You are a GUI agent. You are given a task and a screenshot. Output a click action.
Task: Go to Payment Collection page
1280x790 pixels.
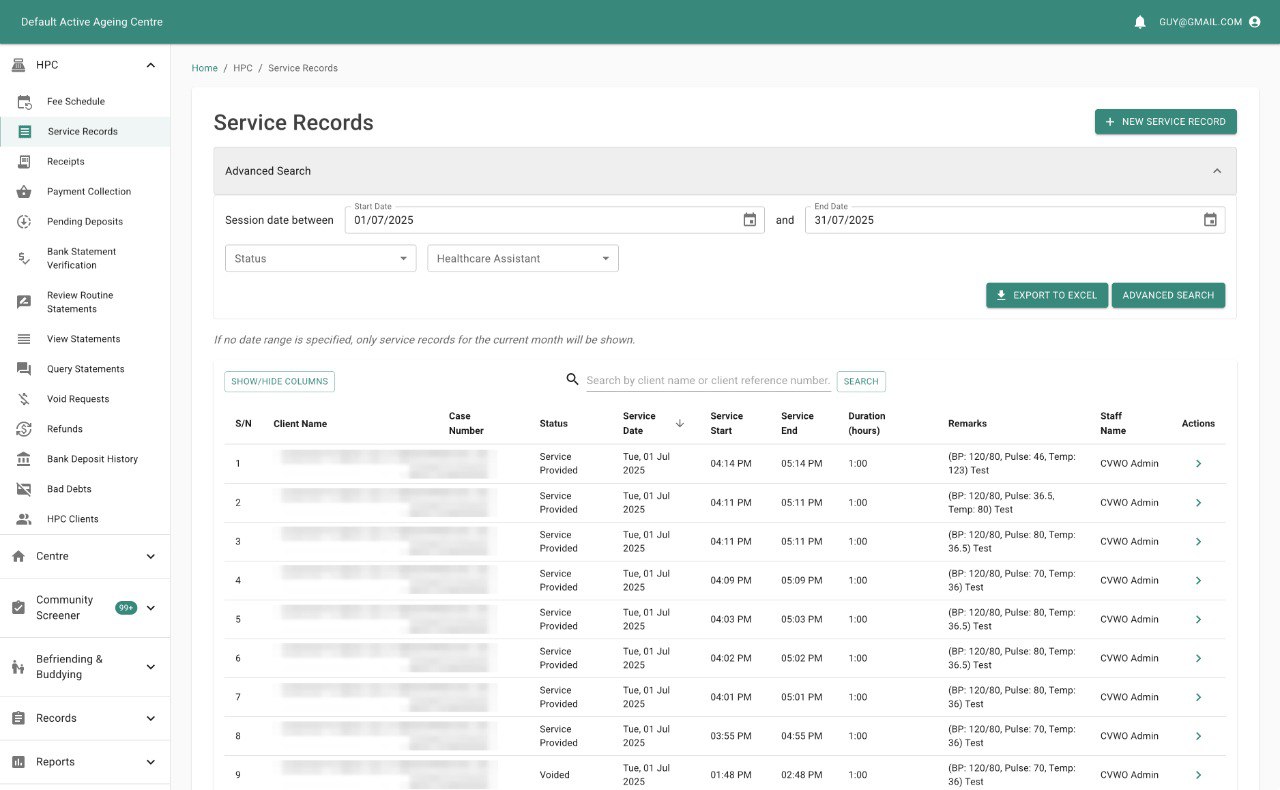coord(88,192)
